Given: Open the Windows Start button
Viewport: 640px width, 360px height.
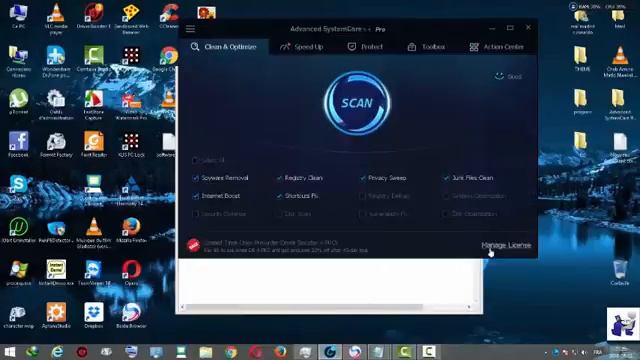Looking at the screenshot, I should (x=9, y=352).
